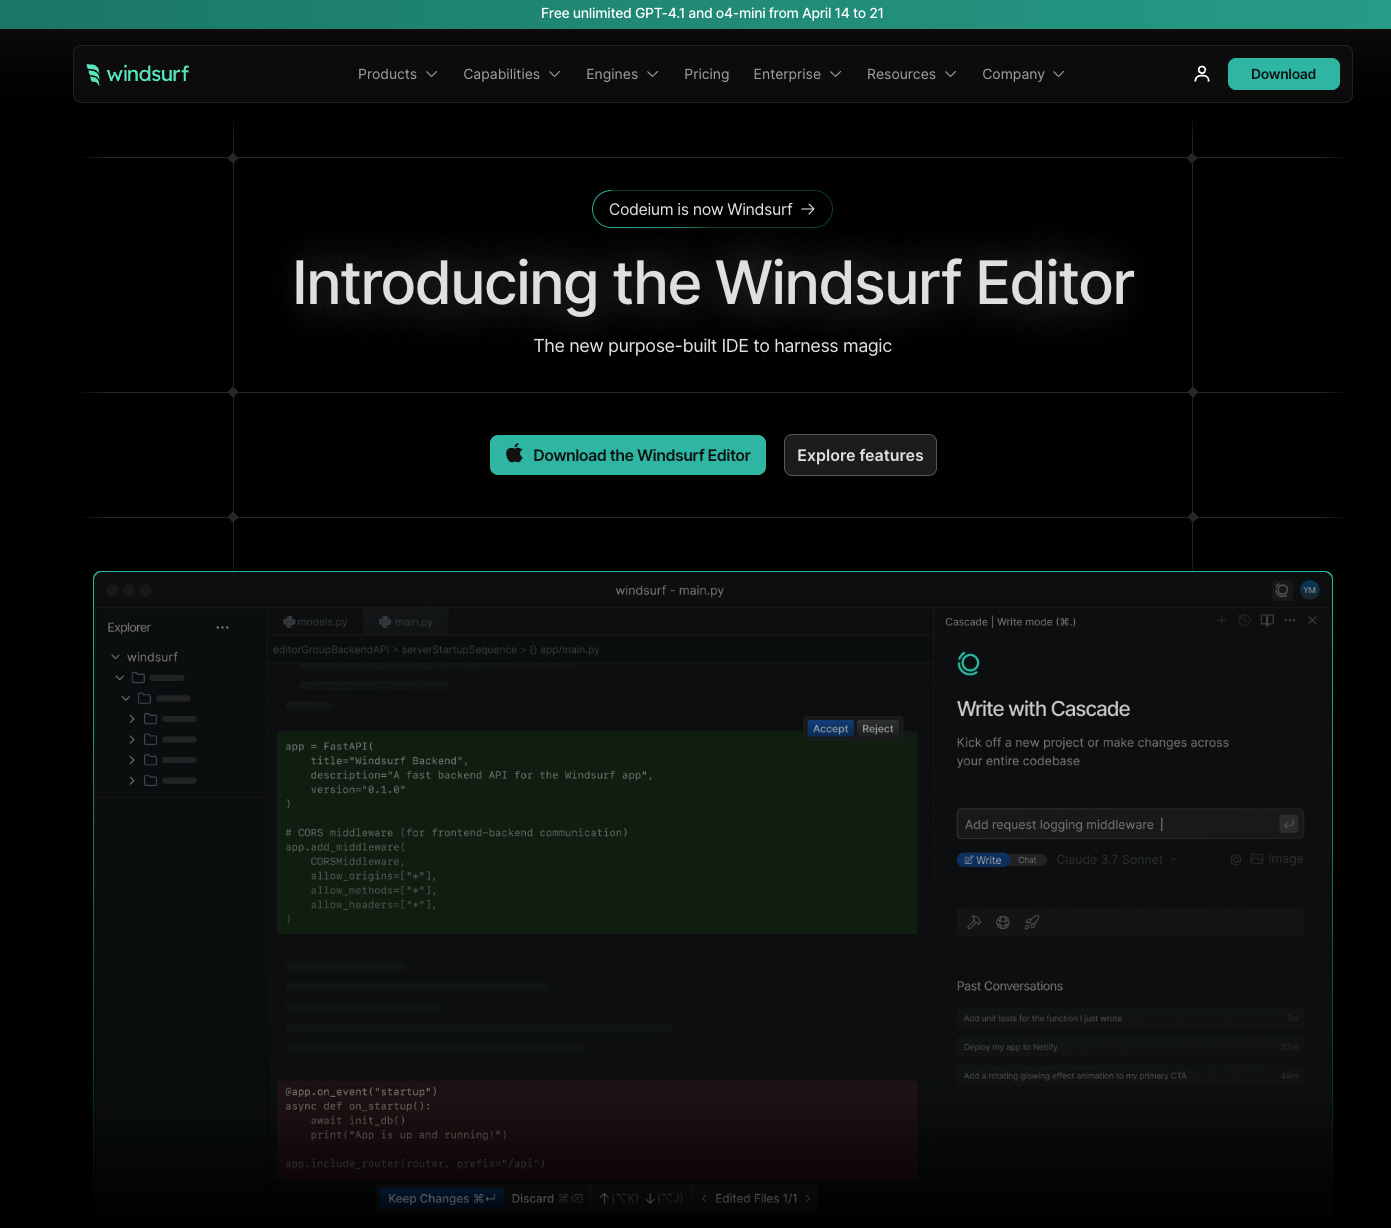This screenshot has width=1391, height=1228.
Task: Accept the suggested code change
Action: click(x=830, y=729)
